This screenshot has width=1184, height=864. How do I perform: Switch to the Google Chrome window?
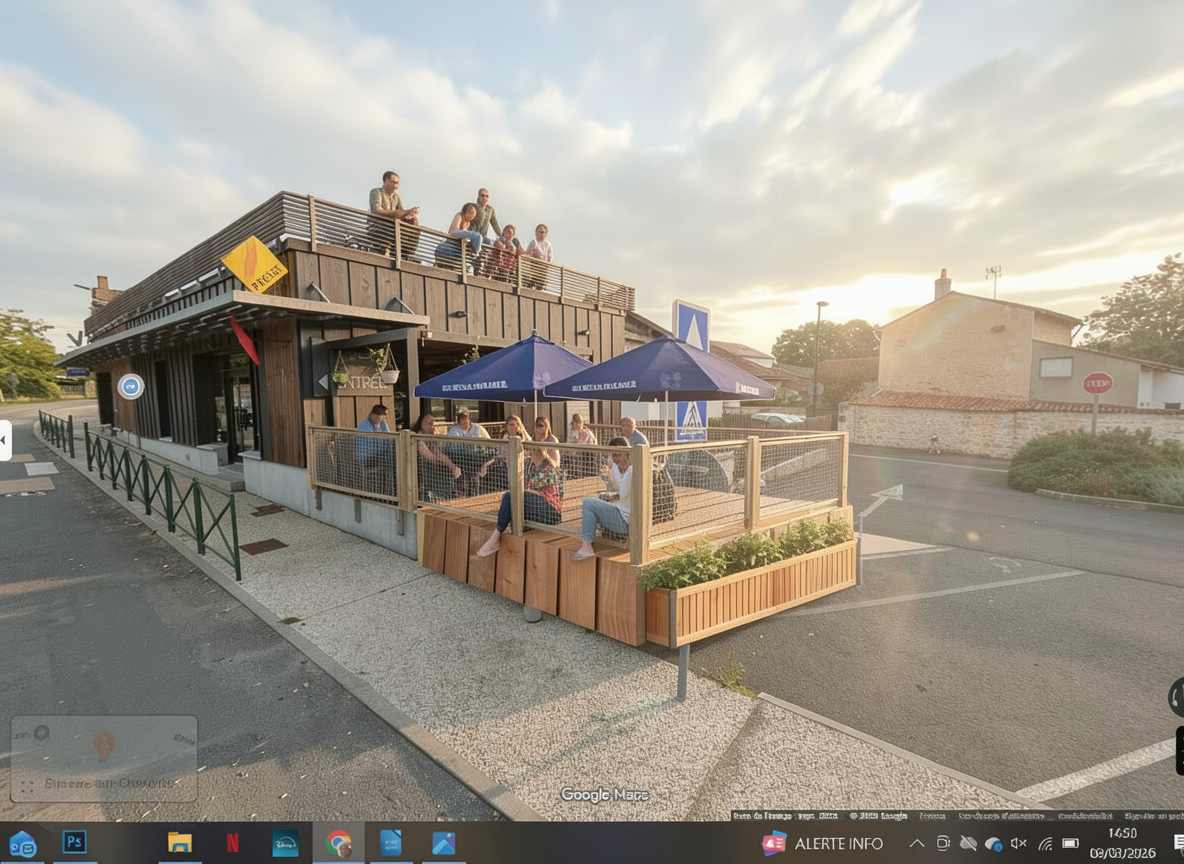pyautogui.click(x=338, y=843)
